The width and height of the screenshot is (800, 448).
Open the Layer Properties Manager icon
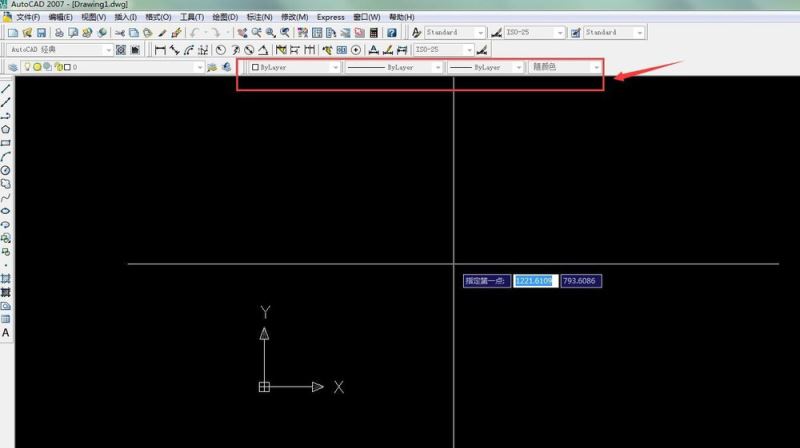[x=13, y=67]
